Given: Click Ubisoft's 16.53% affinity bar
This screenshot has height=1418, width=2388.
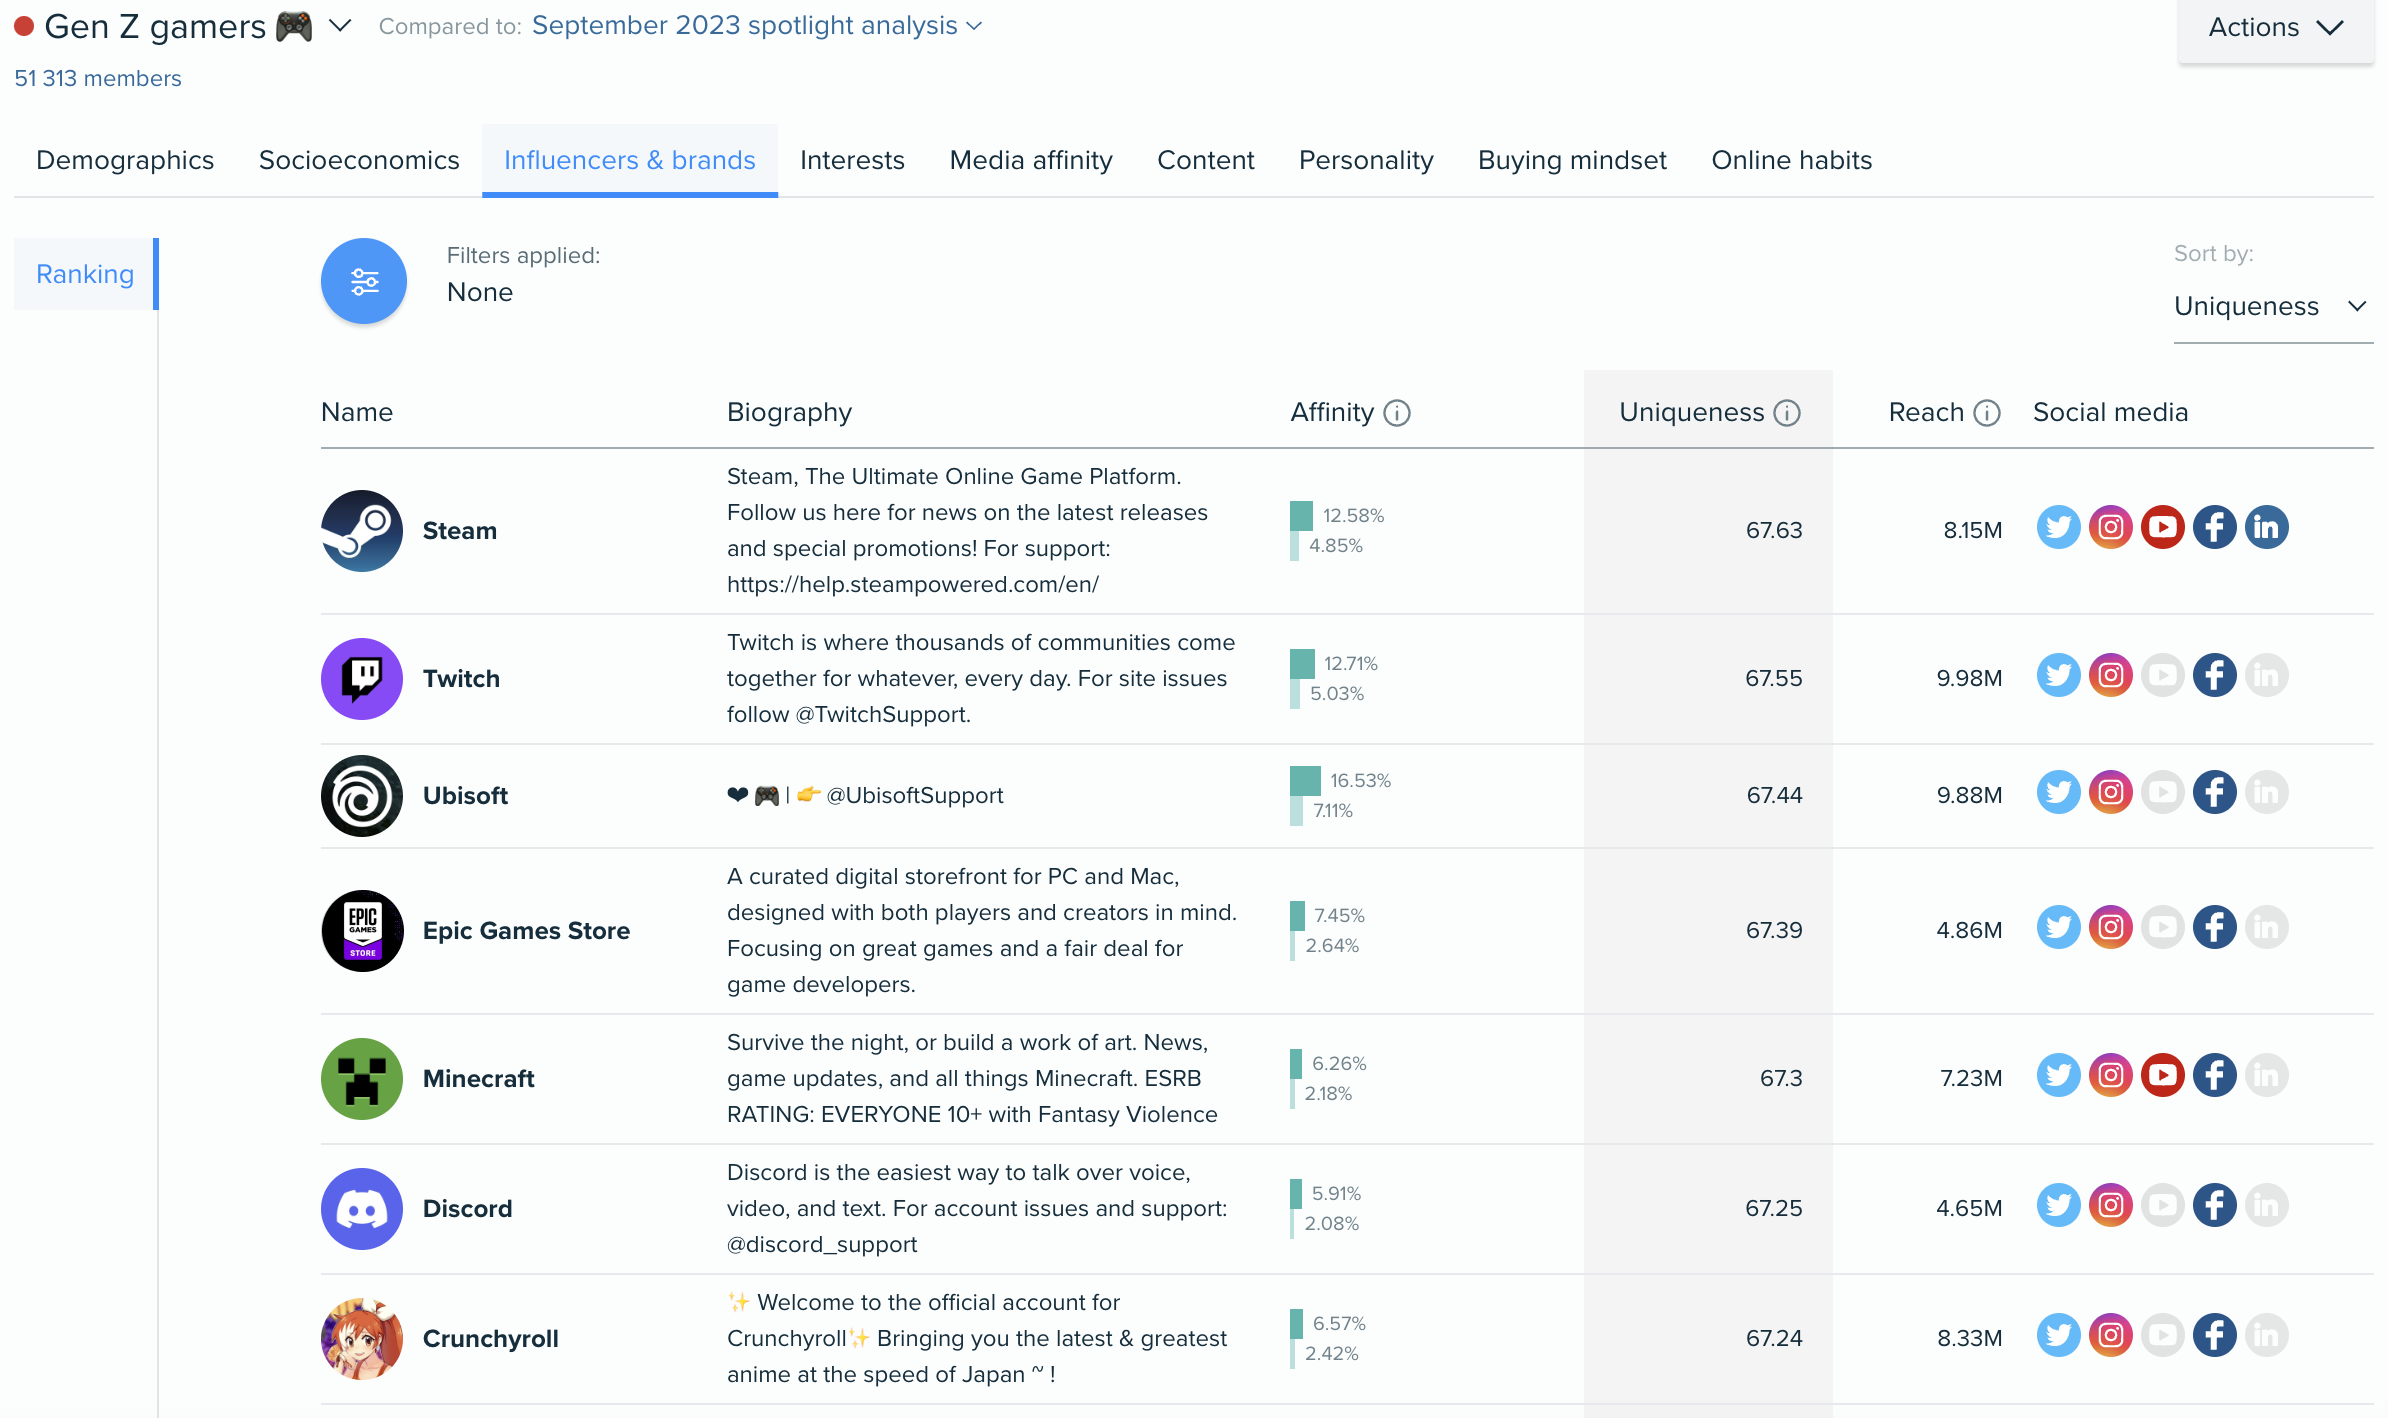Looking at the screenshot, I should (x=1305, y=780).
